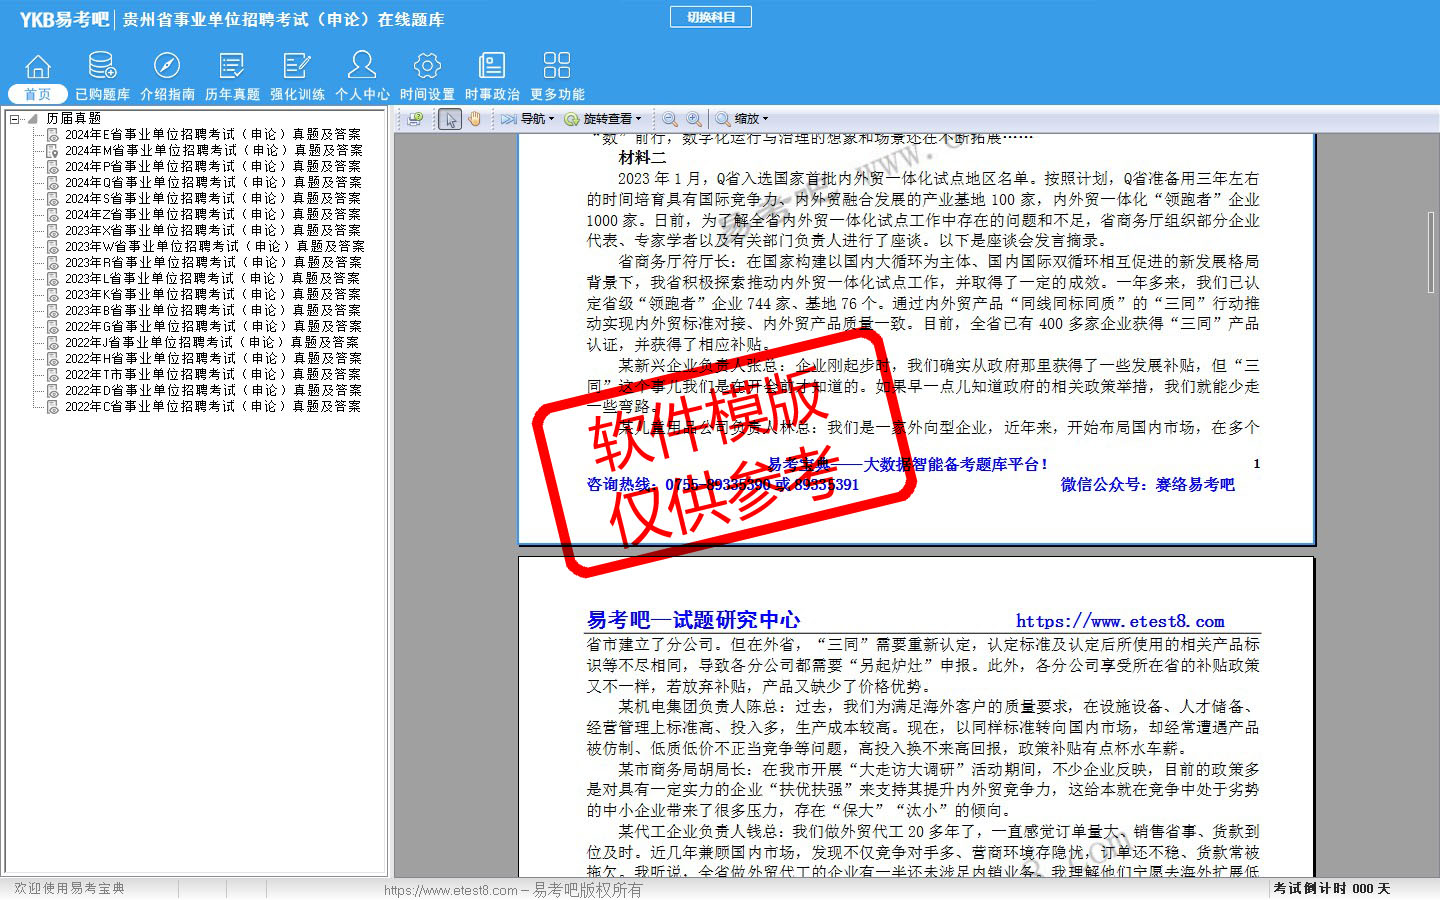Open 更多功能 more functions grid
The image size is (1440, 900).
click(x=557, y=76)
